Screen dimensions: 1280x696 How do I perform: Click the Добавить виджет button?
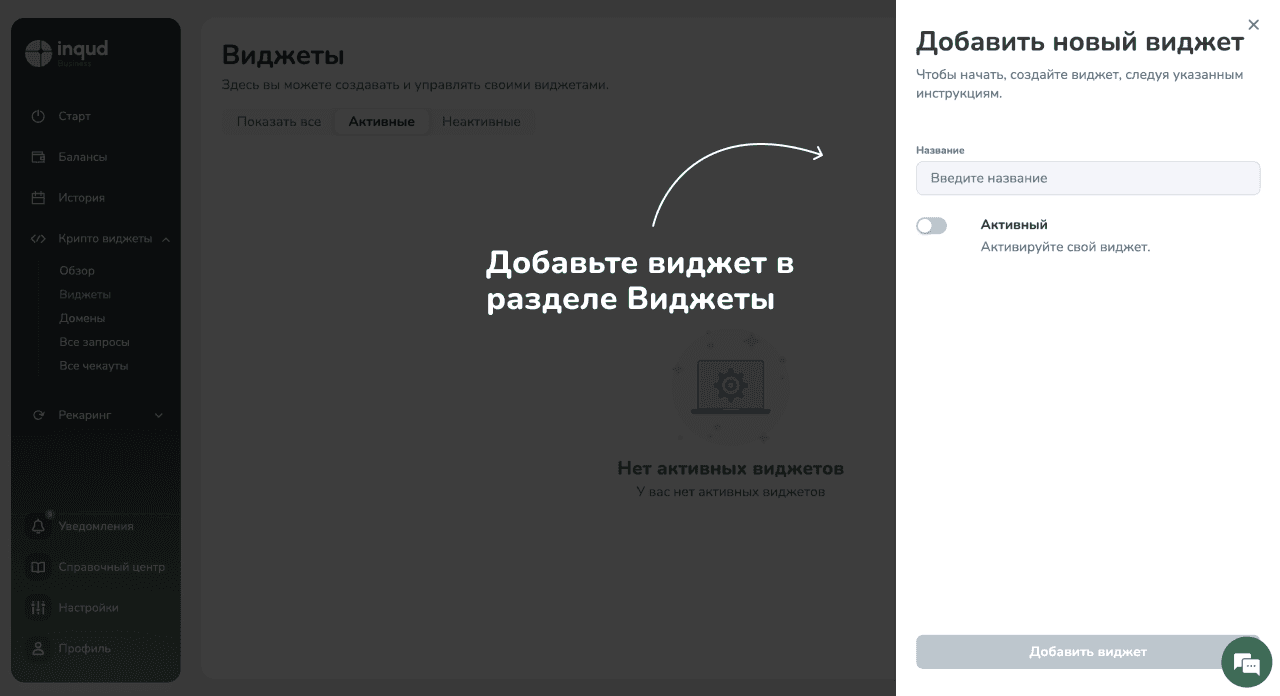click(x=1088, y=652)
